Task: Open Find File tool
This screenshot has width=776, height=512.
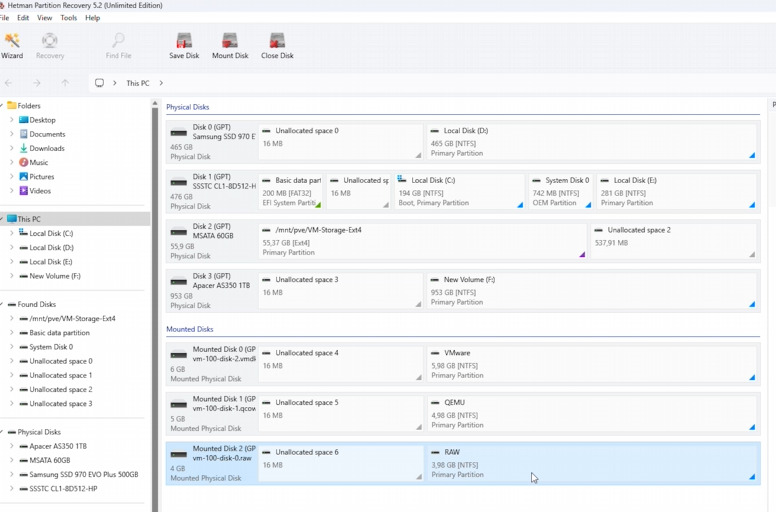Action: [x=118, y=46]
